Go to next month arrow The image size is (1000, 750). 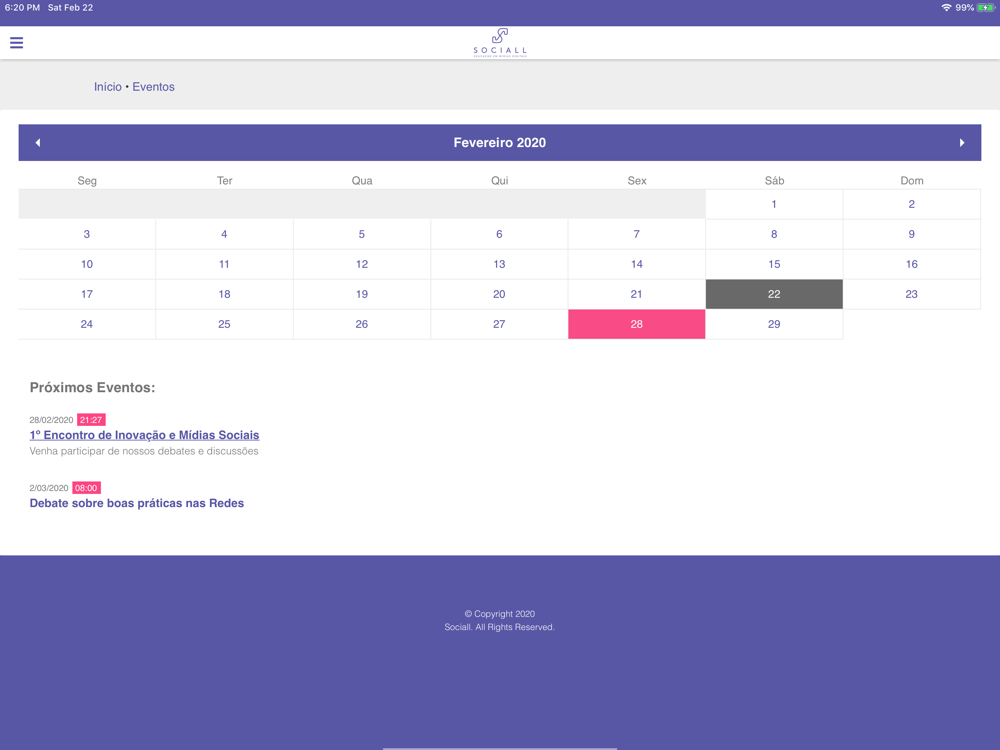[962, 142]
